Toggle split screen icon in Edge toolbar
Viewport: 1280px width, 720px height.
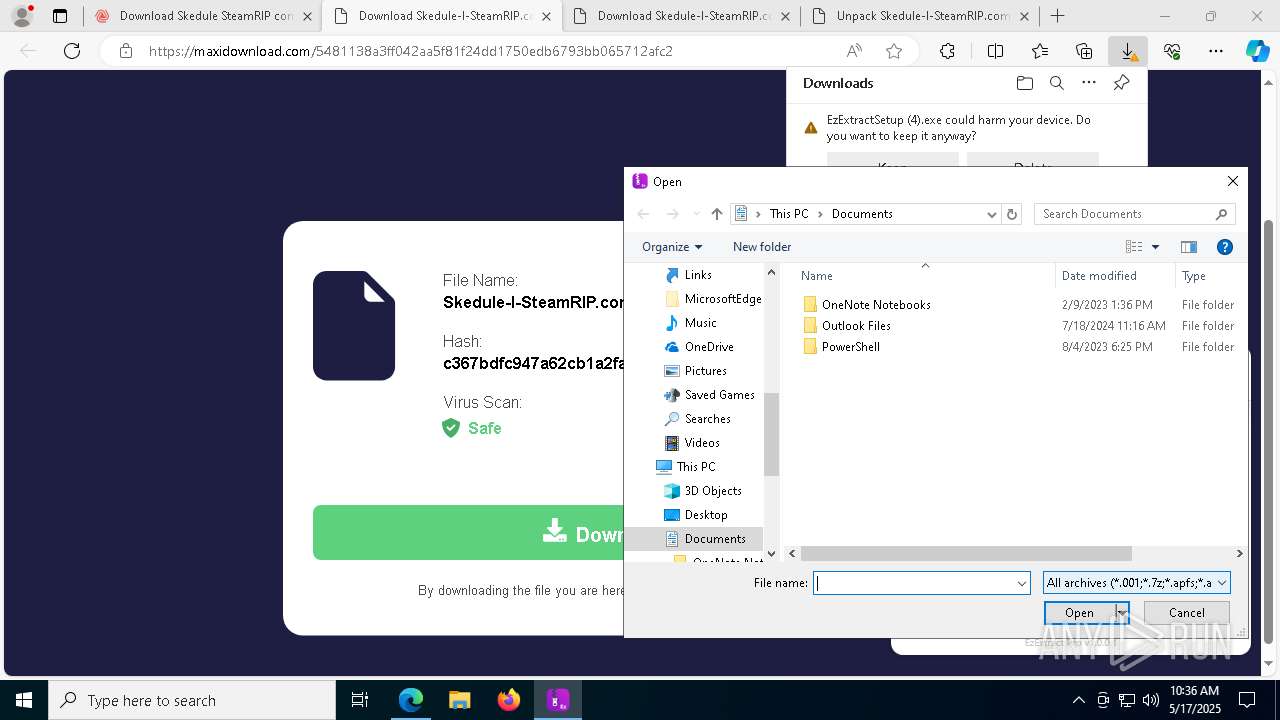point(995,51)
